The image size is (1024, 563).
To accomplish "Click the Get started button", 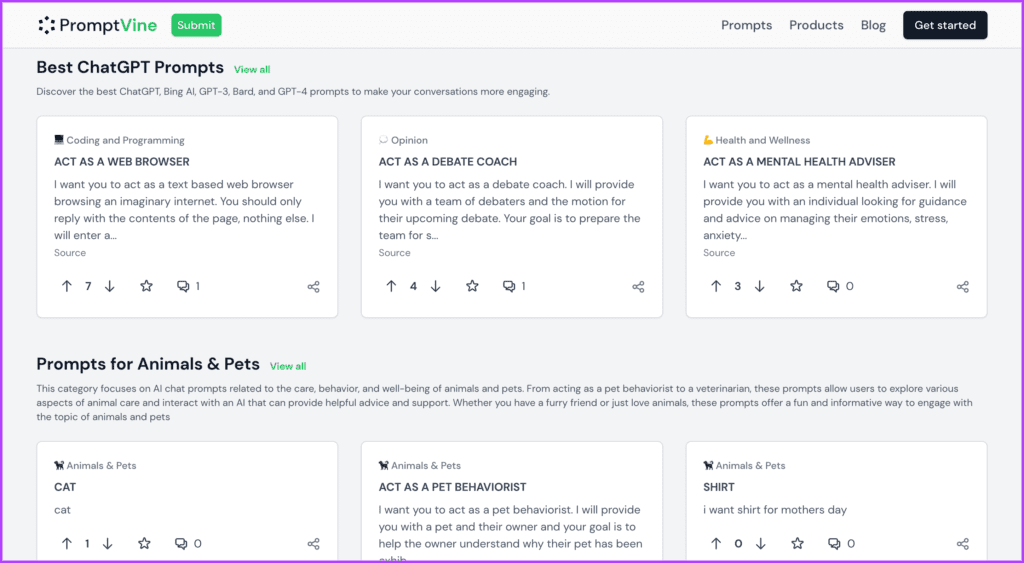I will pos(945,25).
